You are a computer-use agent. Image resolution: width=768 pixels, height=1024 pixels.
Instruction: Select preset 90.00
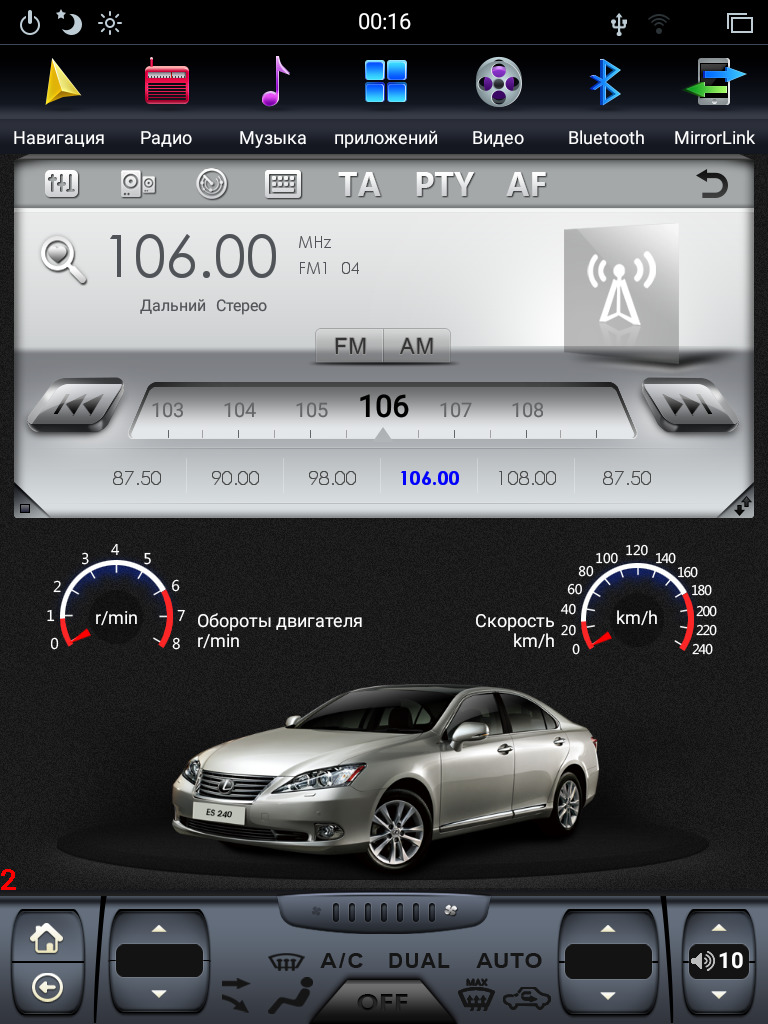click(235, 478)
